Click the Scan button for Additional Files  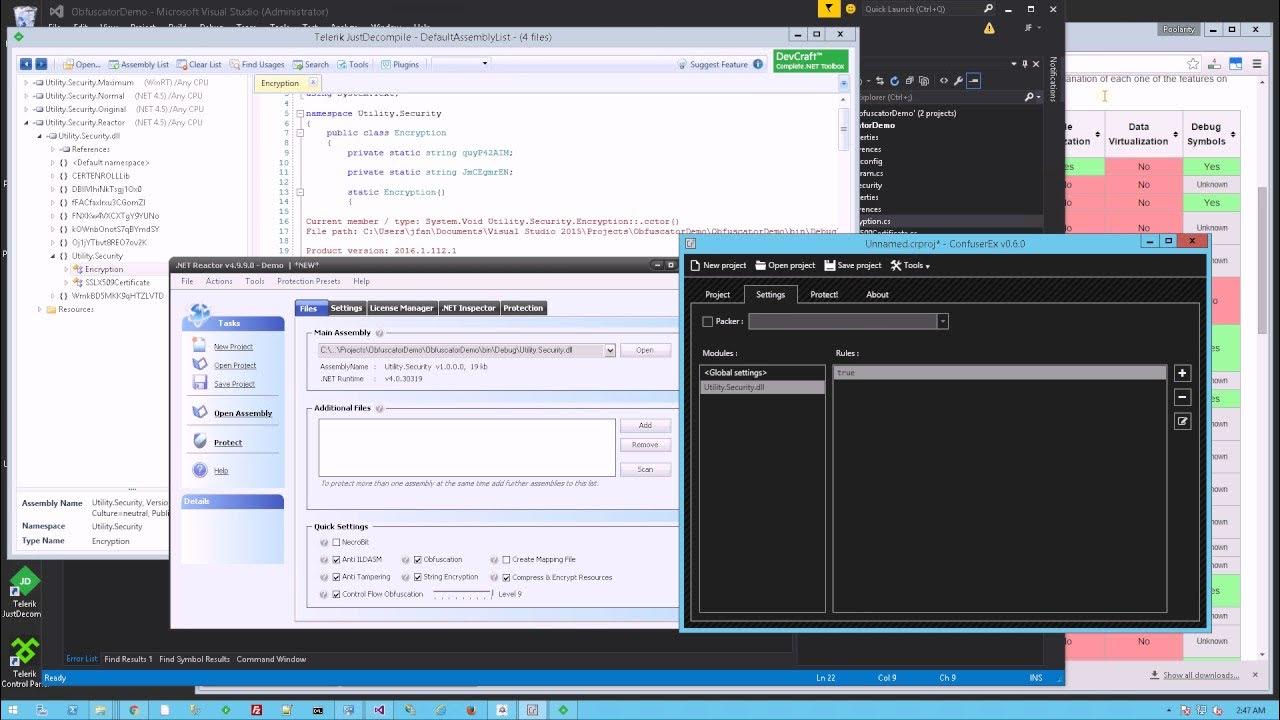pyautogui.click(x=645, y=469)
